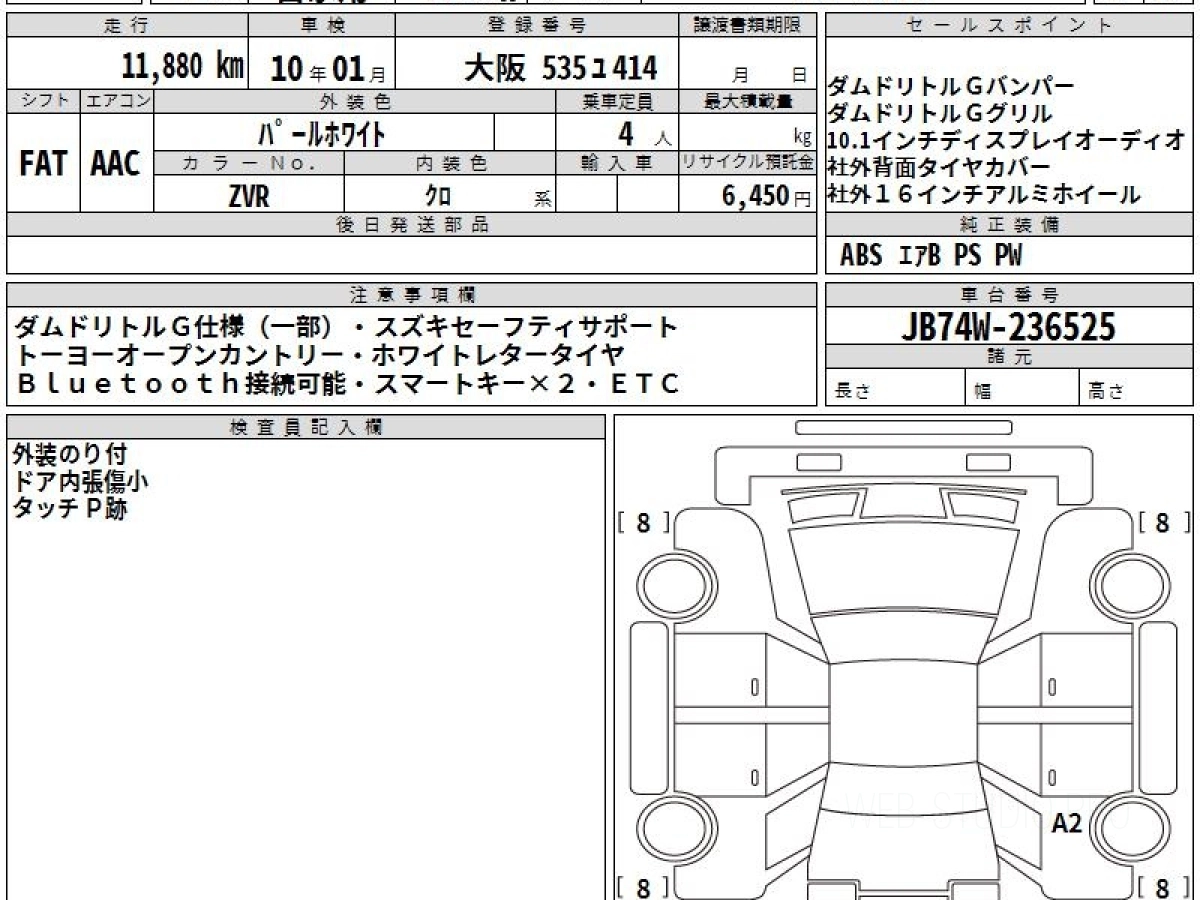Select the inspection date 10年01月
This screenshot has width=1200, height=900.
click(326, 68)
